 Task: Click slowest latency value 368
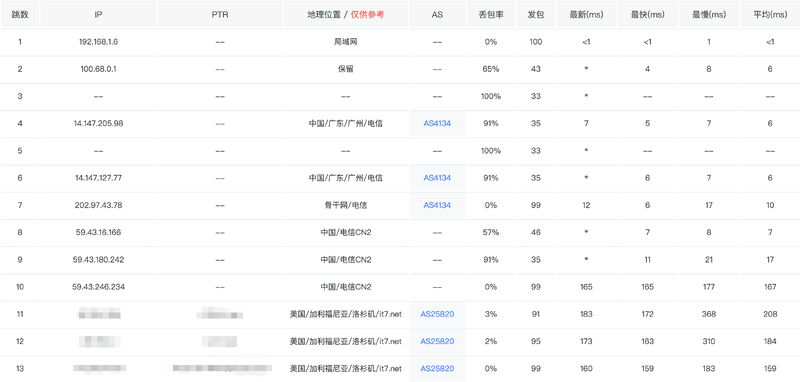pos(709,314)
